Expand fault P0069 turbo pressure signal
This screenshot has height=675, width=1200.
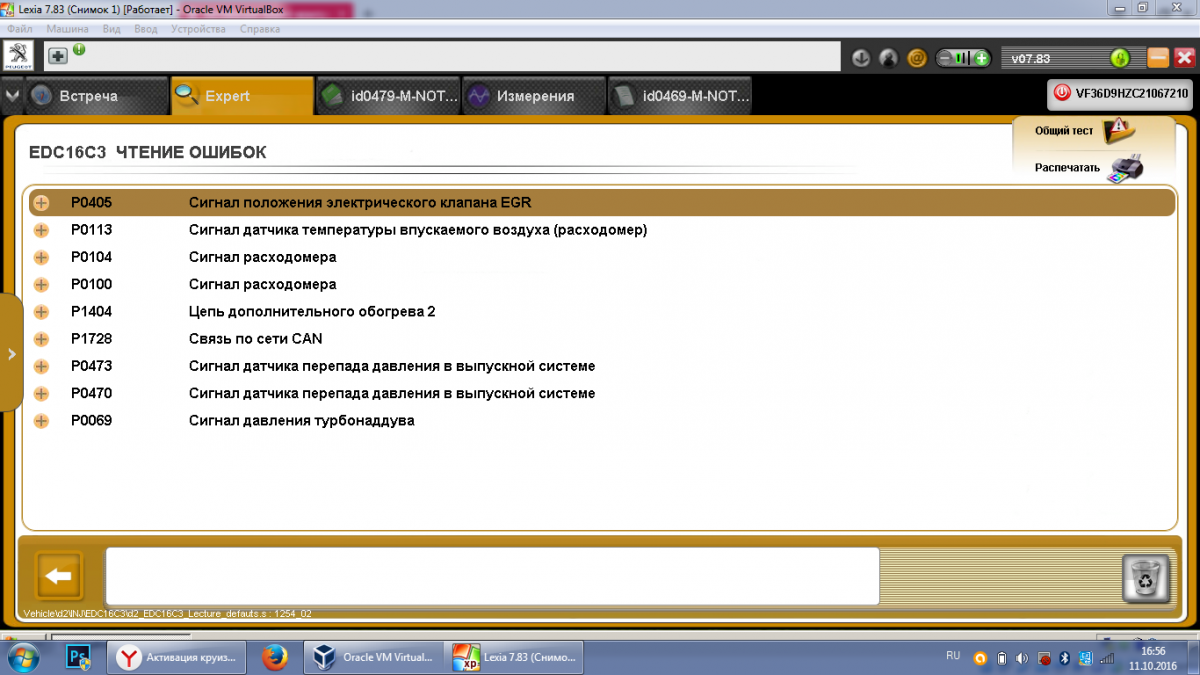pos(41,421)
